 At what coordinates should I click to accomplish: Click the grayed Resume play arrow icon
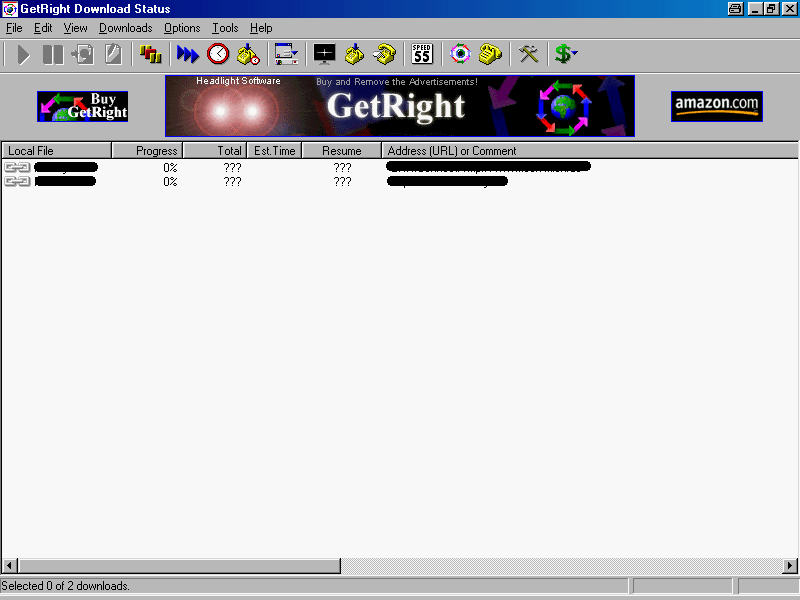(24, 54)
